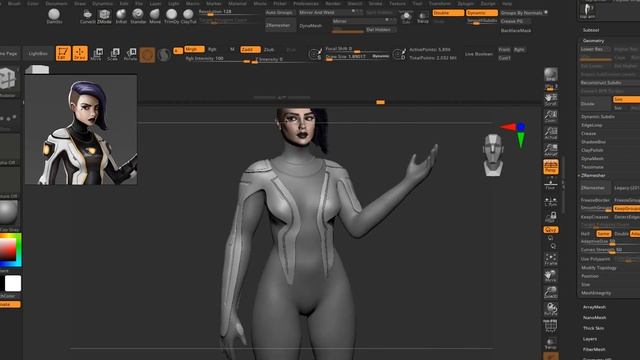Open the ArrayMesh subpalette
The width and height of the screenshot is (640, 360).
click(594, 307)
